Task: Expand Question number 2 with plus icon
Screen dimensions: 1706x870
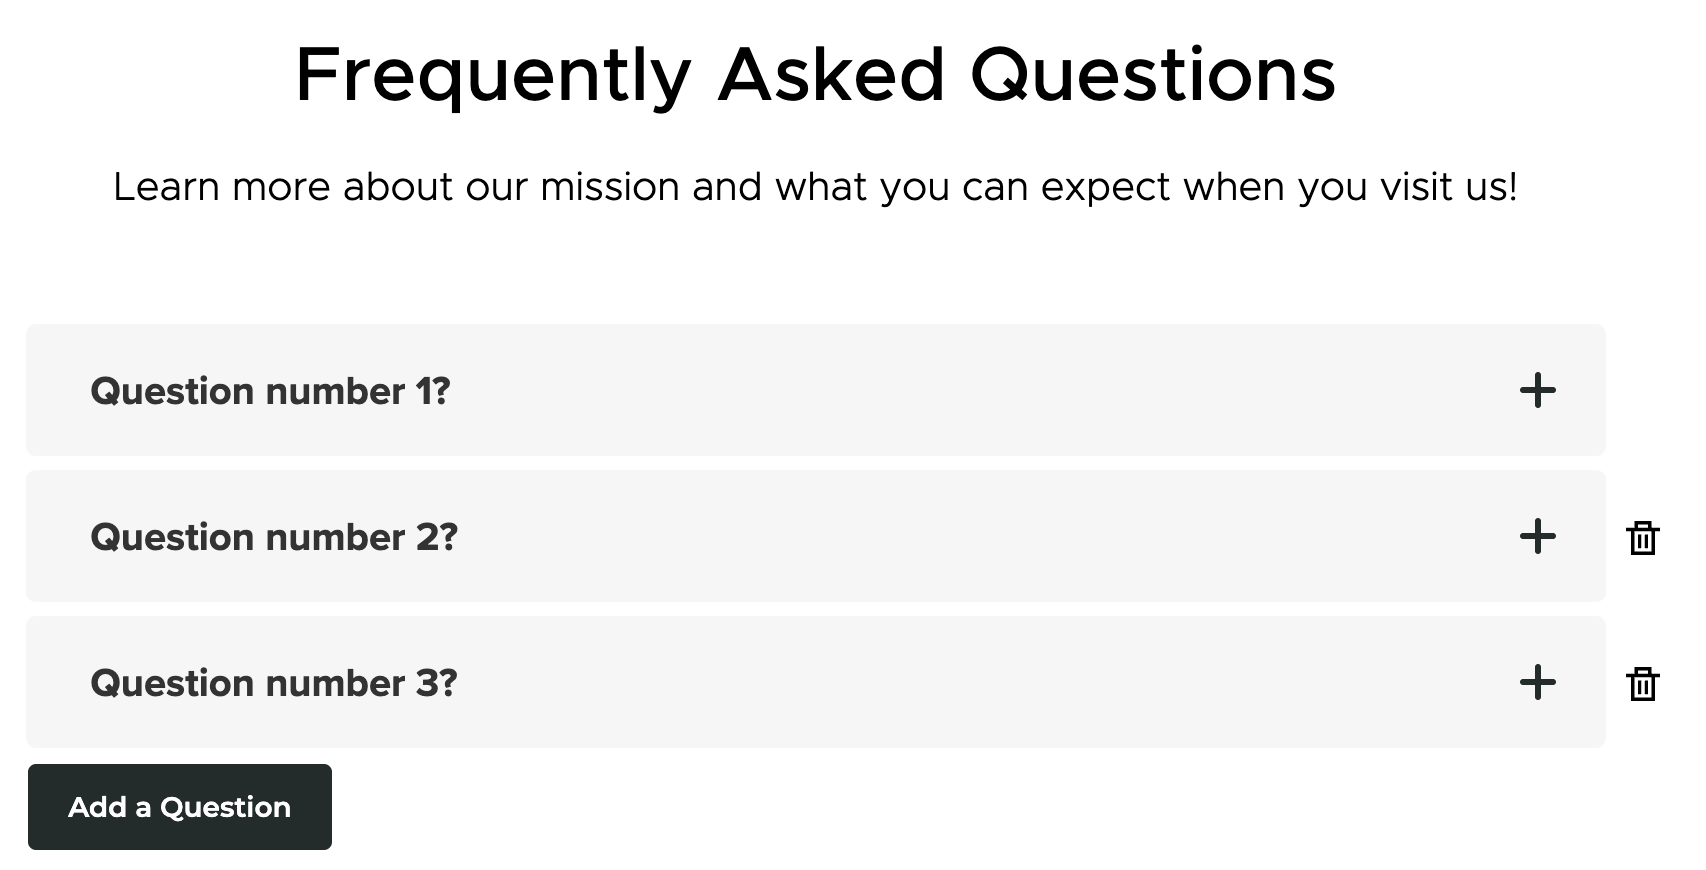Action: pyautogui.click(x=1537, y=536)
